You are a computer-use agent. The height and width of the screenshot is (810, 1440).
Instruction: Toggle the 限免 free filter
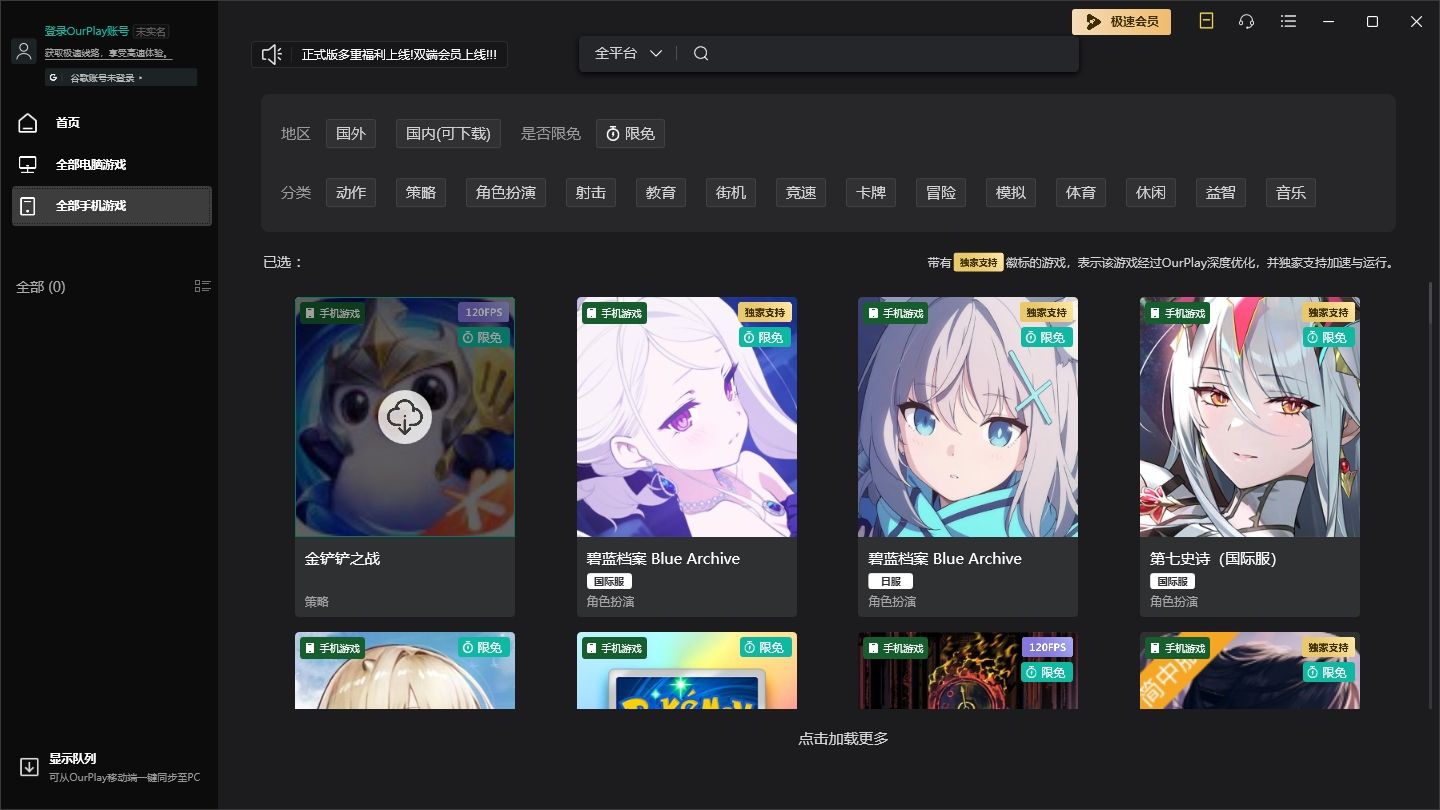tap(631, 133)
